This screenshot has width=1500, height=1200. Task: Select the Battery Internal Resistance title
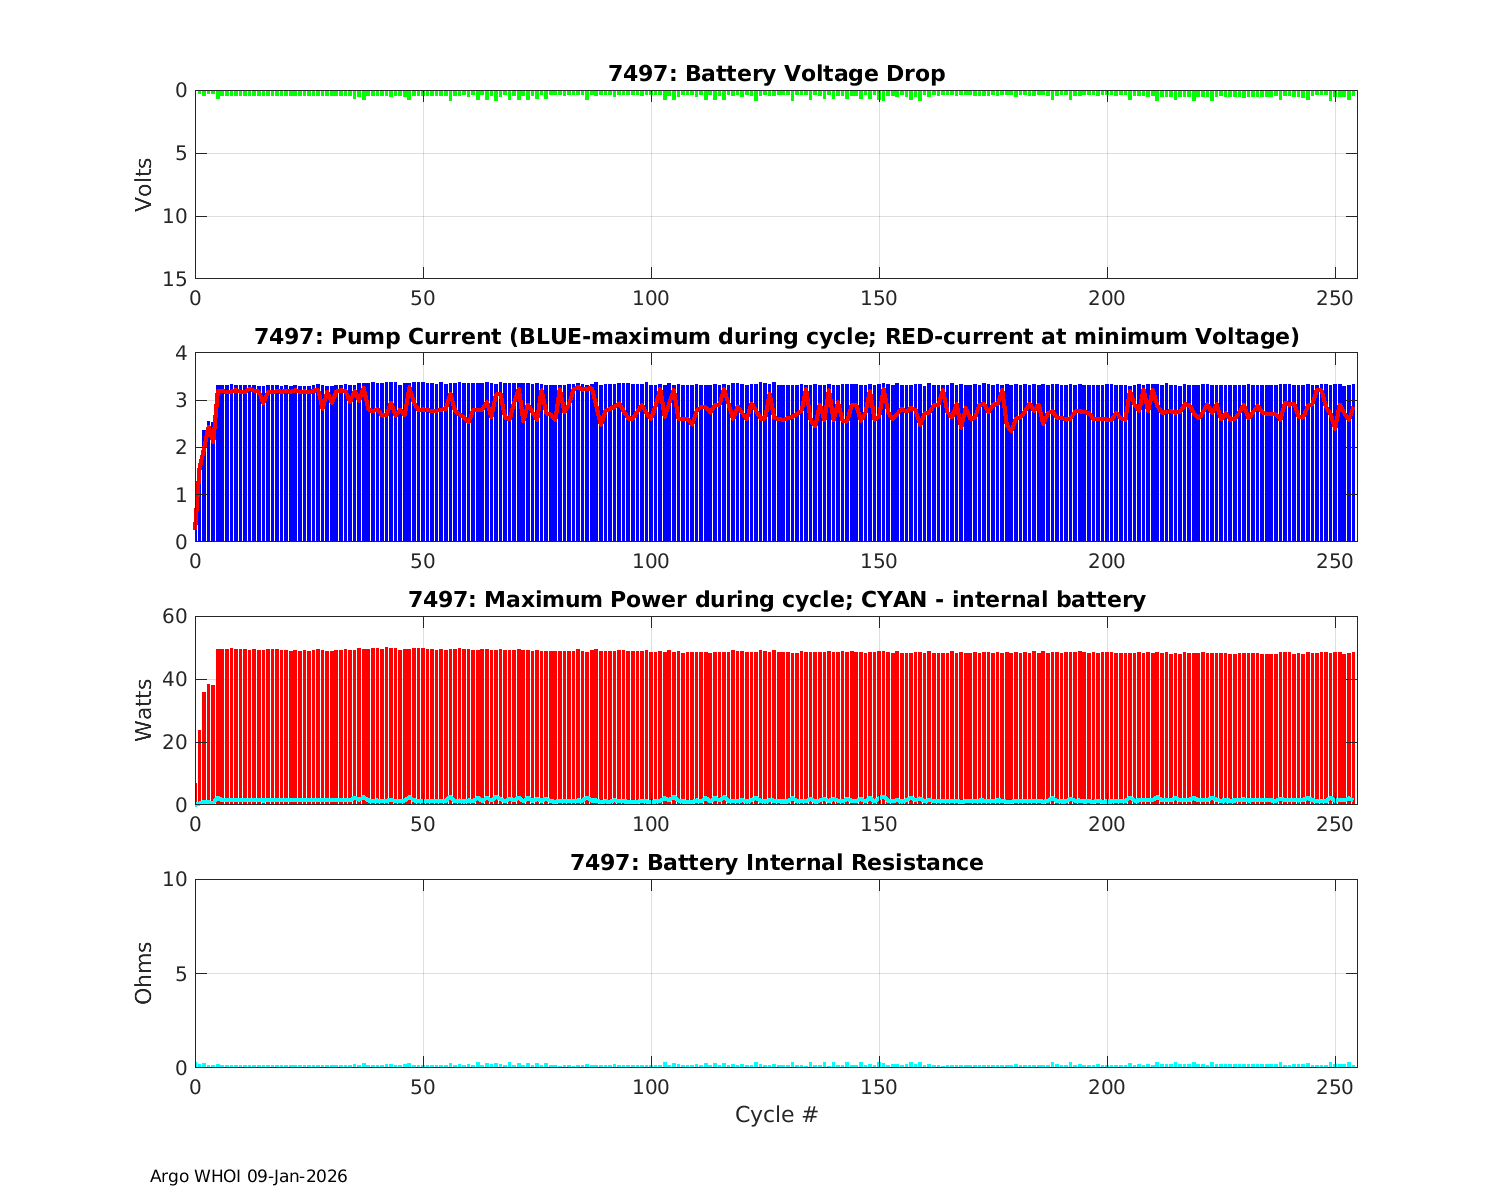click(776, 863)
